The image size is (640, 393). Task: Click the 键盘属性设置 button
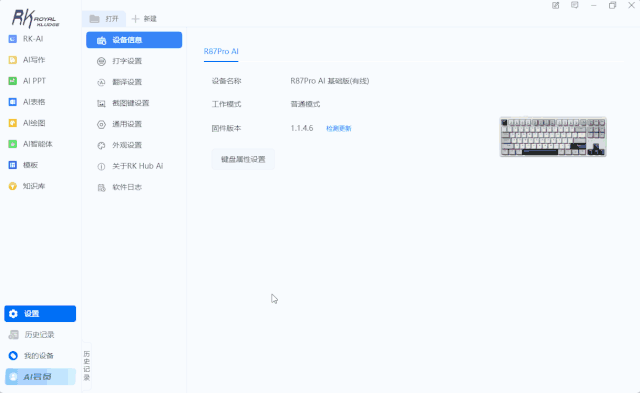243,159
